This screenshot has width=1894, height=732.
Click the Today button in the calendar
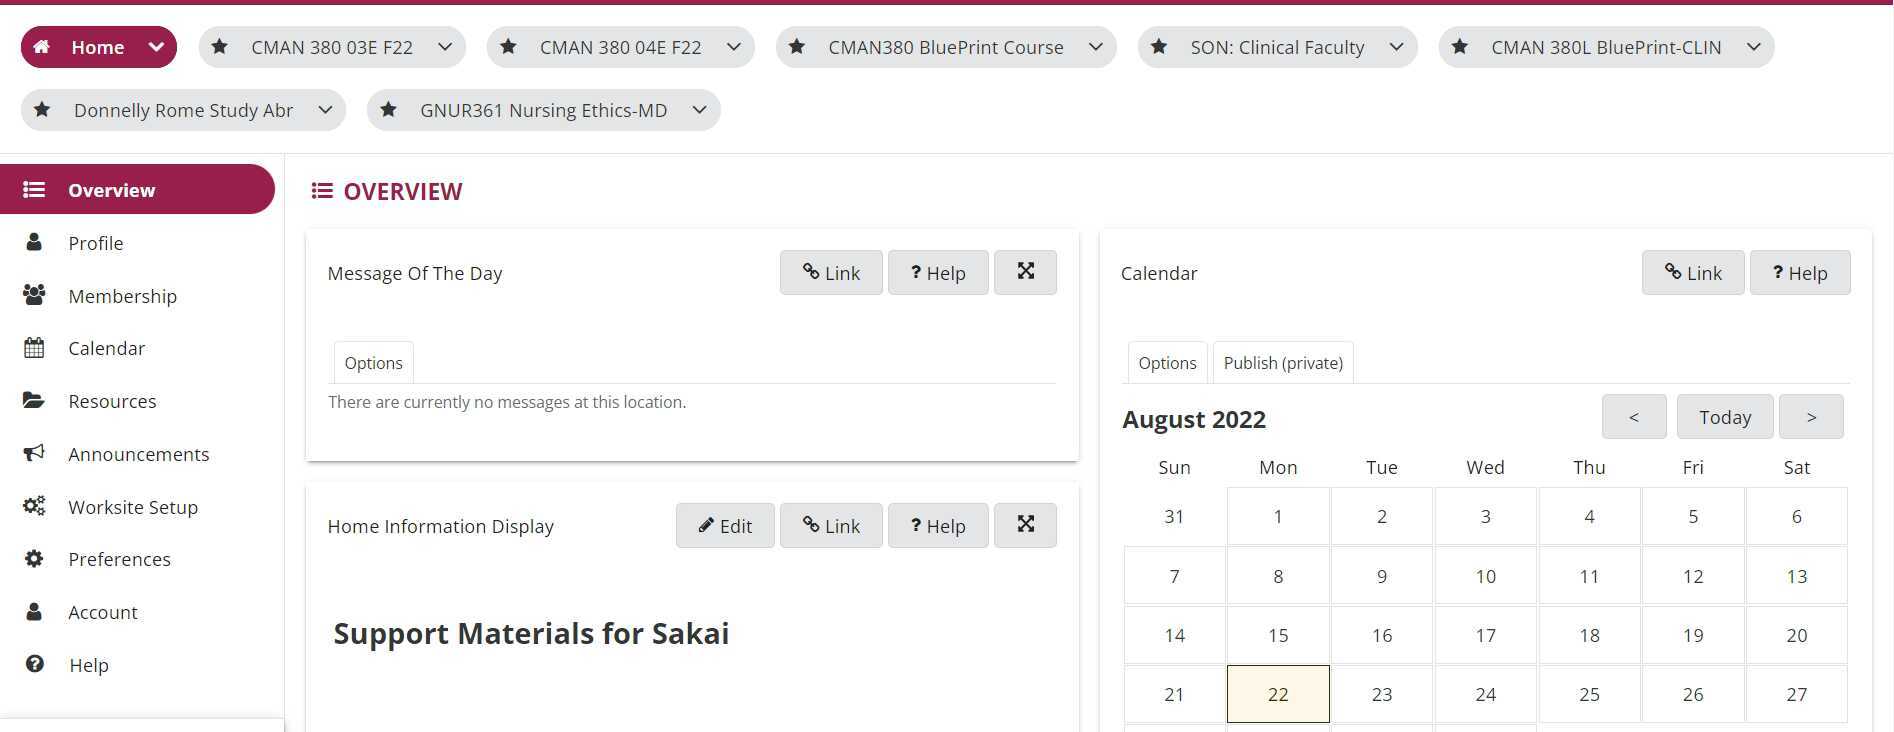pos(1725,417)
